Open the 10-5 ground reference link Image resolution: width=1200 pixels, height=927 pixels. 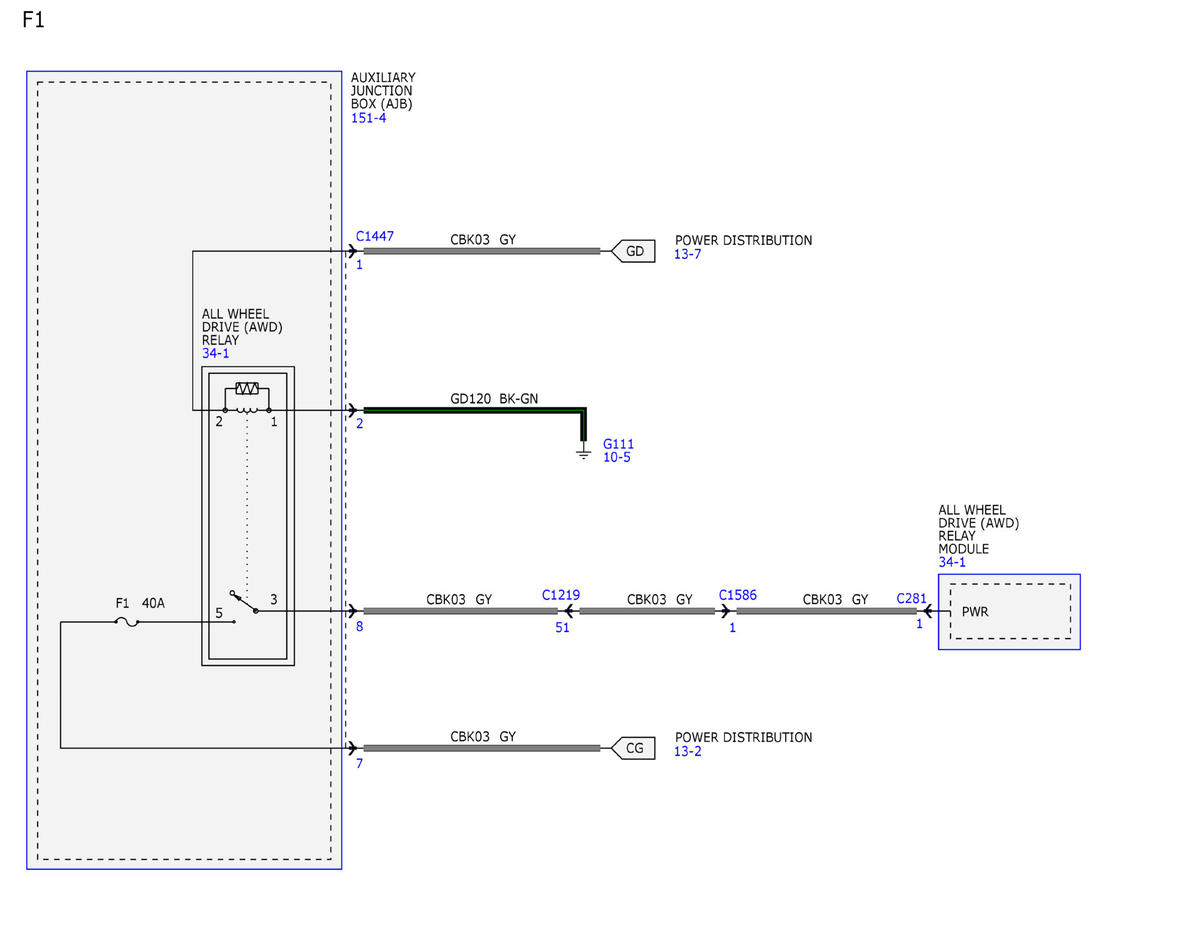click(616, 458)
